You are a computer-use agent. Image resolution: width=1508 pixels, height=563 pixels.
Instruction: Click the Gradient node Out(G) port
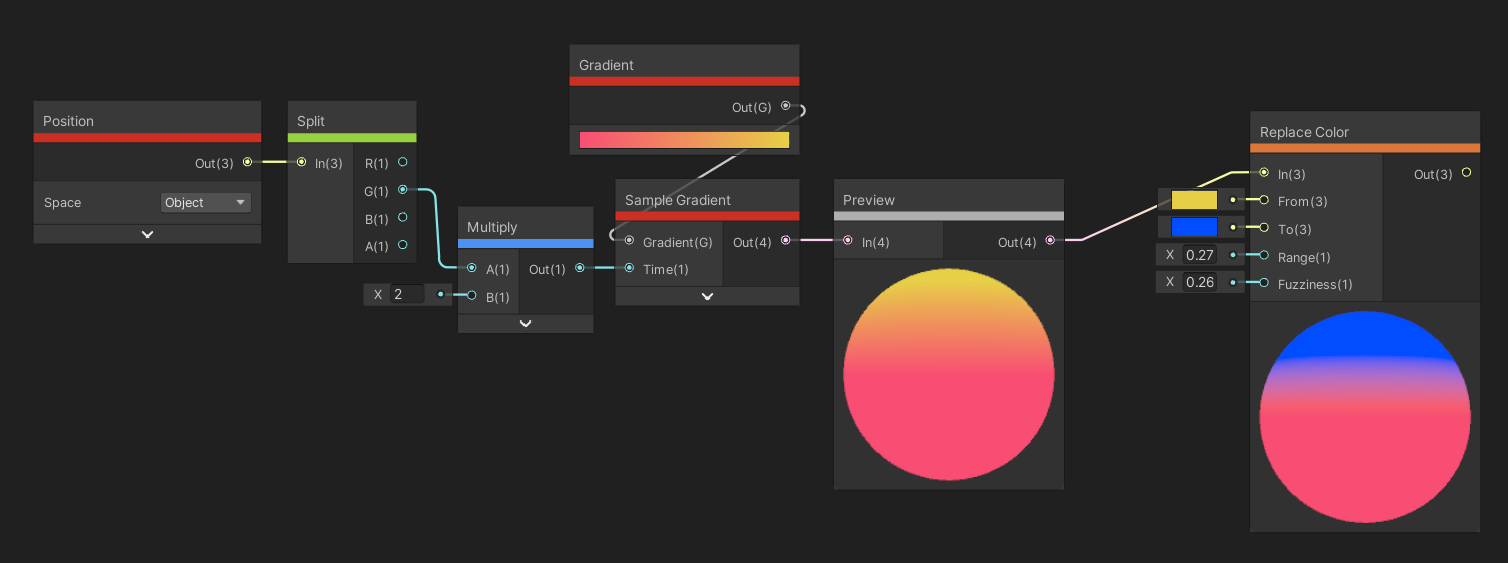(x=785, y=106)
